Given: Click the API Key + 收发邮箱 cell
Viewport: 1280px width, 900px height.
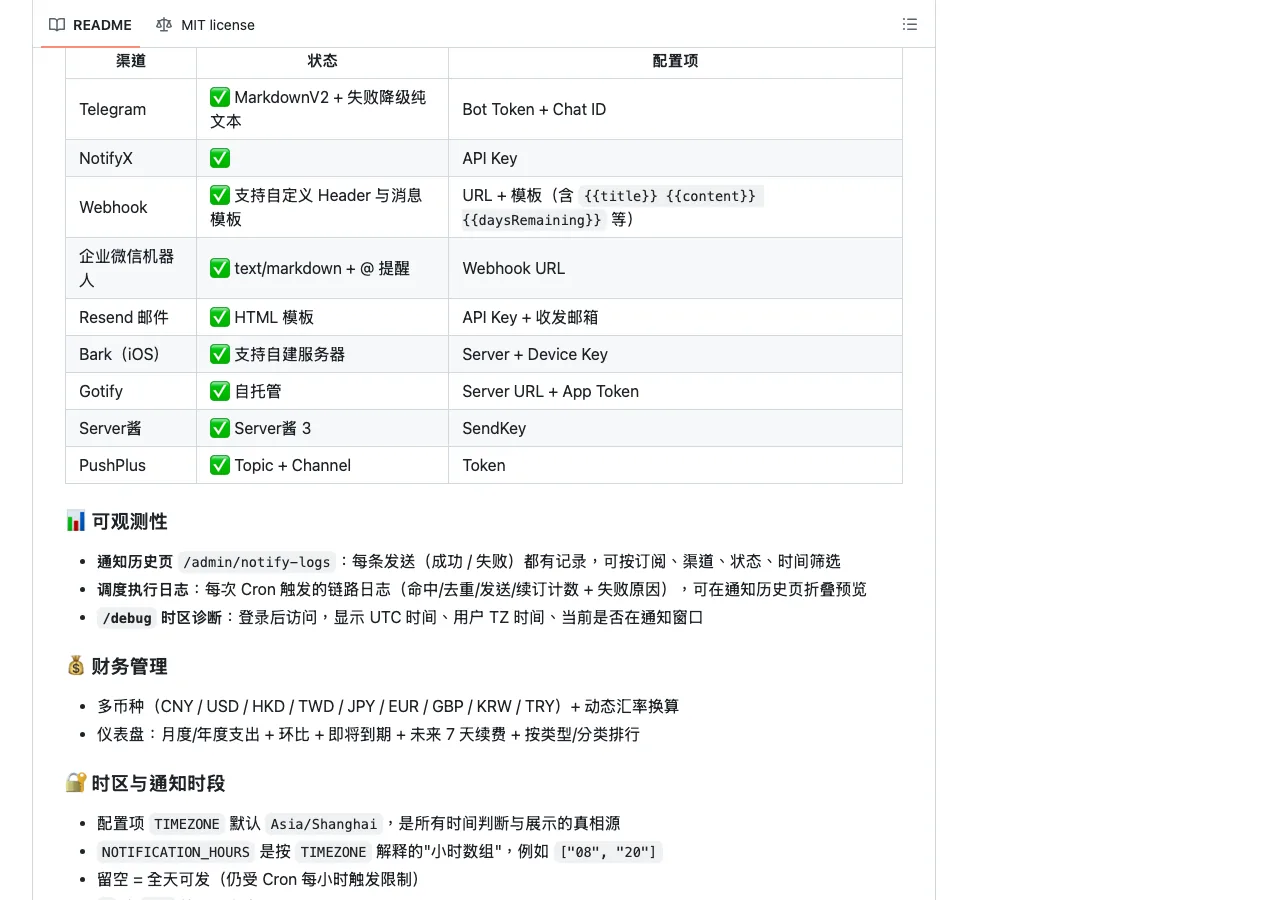Looking at the screenshot, I should pyautogui.click(x=675, y=317).
